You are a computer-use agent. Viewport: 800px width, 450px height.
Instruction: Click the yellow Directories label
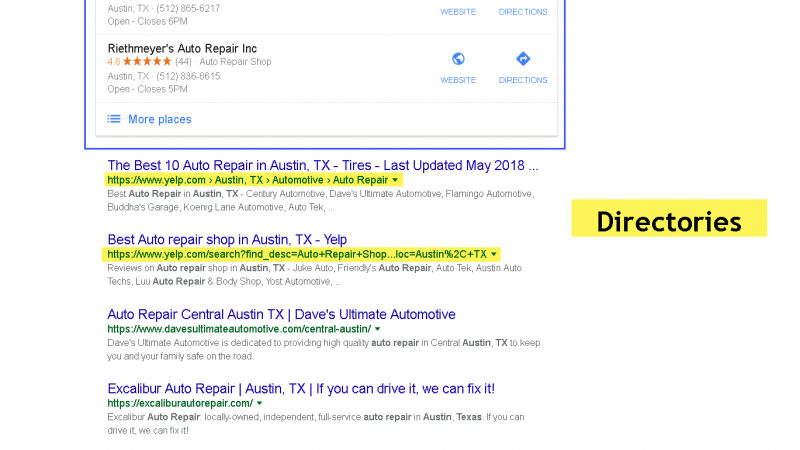coord(668,219)
